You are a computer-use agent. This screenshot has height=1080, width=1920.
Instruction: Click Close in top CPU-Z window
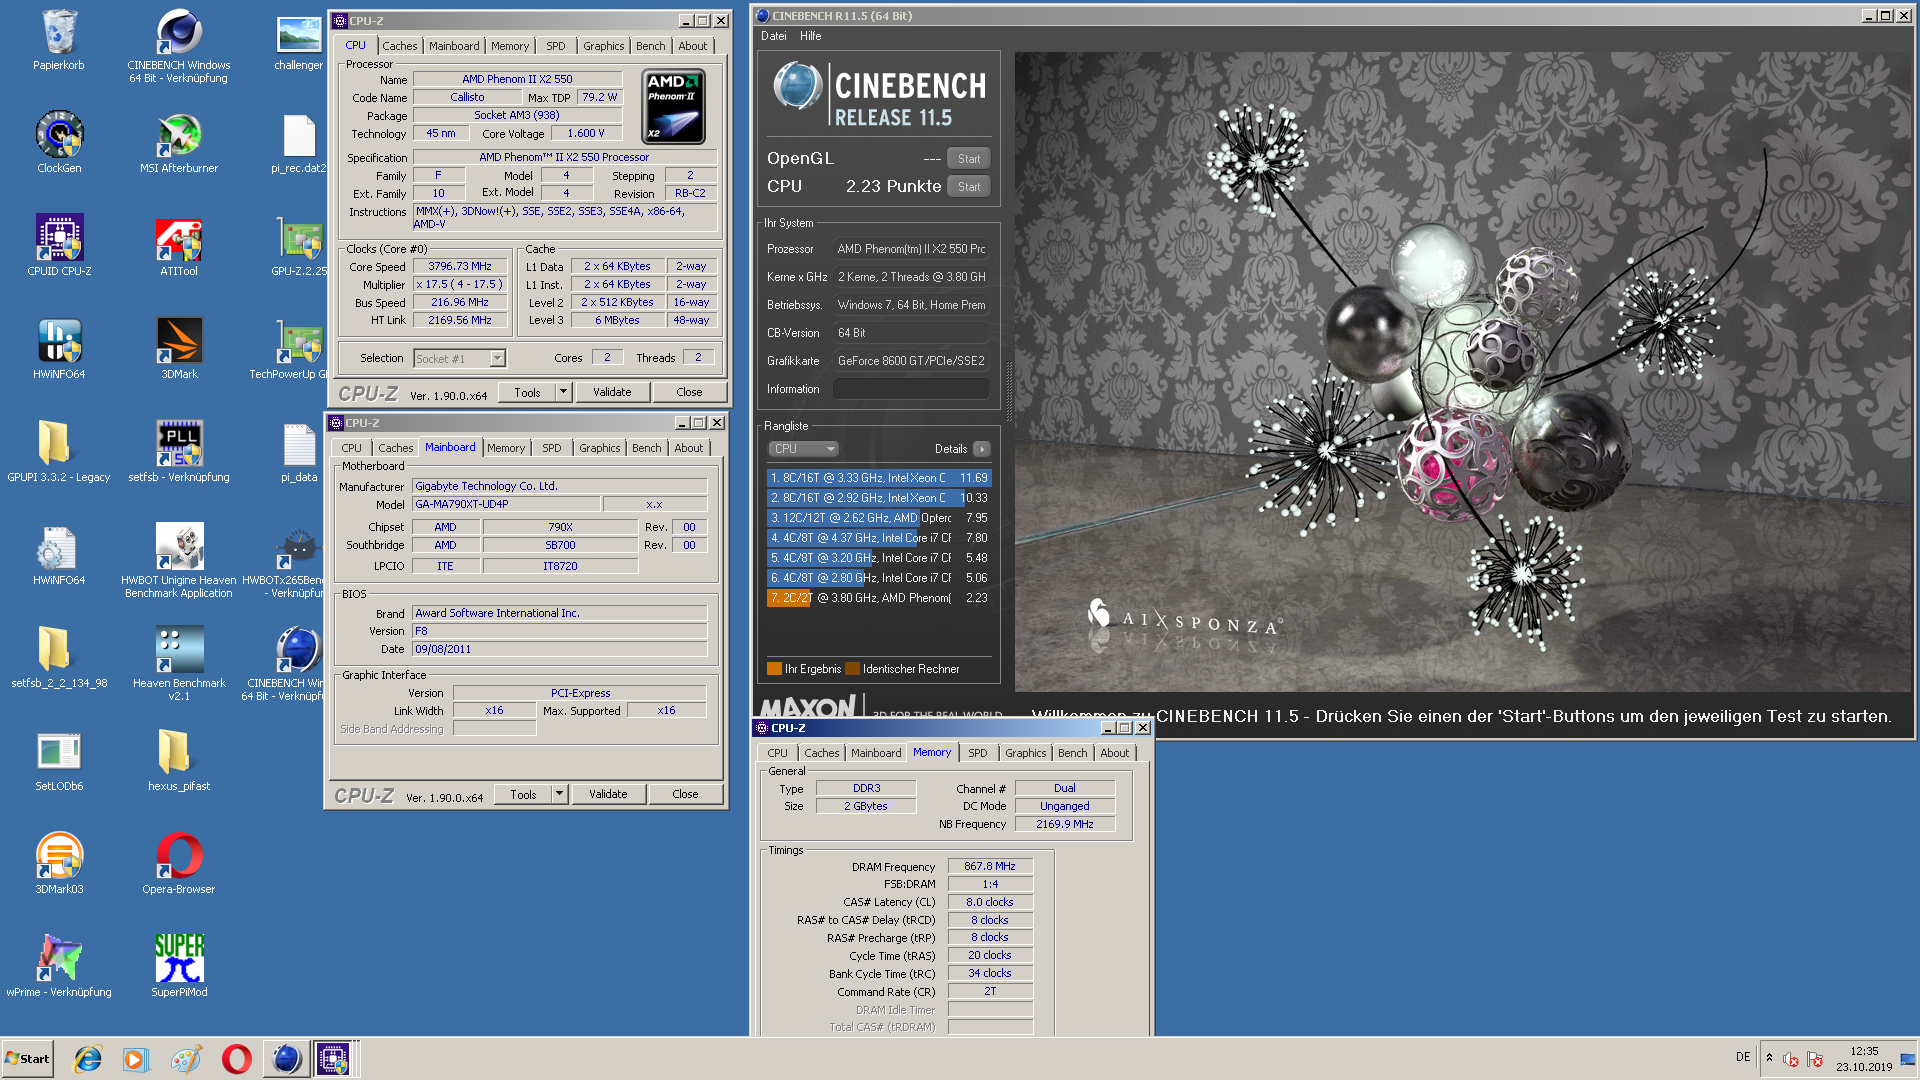tap(689, 392)
